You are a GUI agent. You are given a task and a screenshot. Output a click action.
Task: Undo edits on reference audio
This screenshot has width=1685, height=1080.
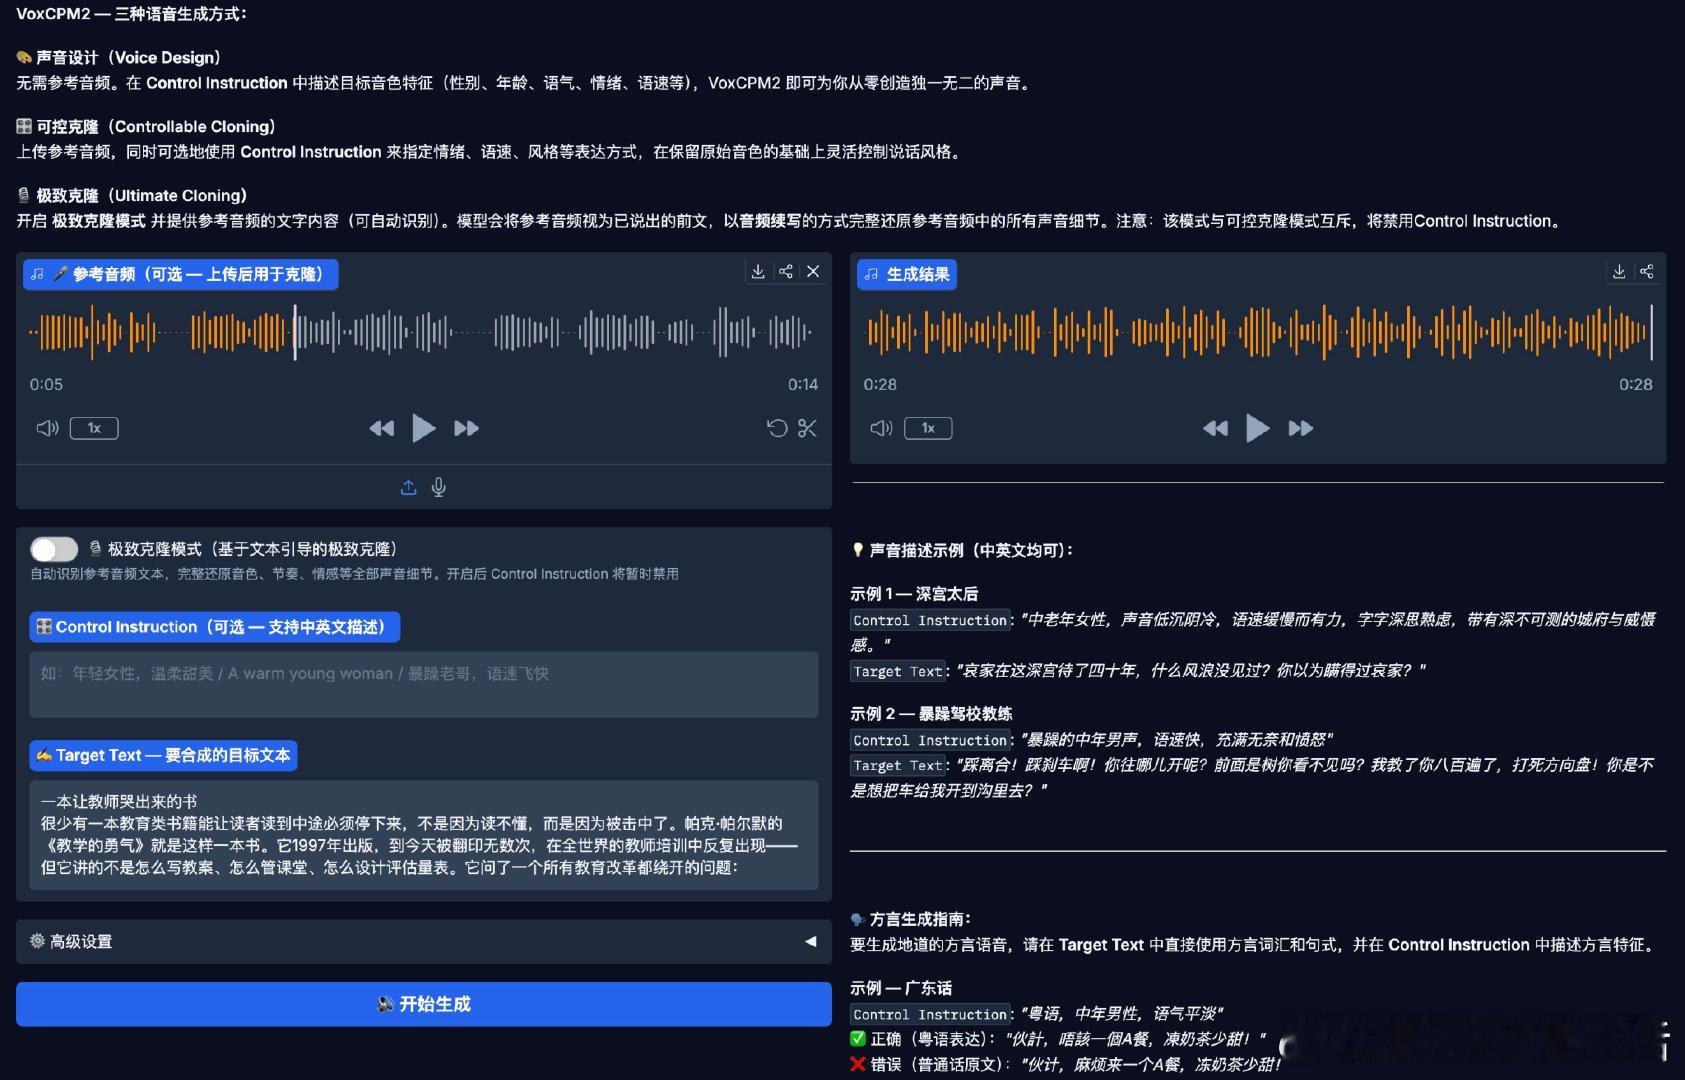tap(777, 428)
